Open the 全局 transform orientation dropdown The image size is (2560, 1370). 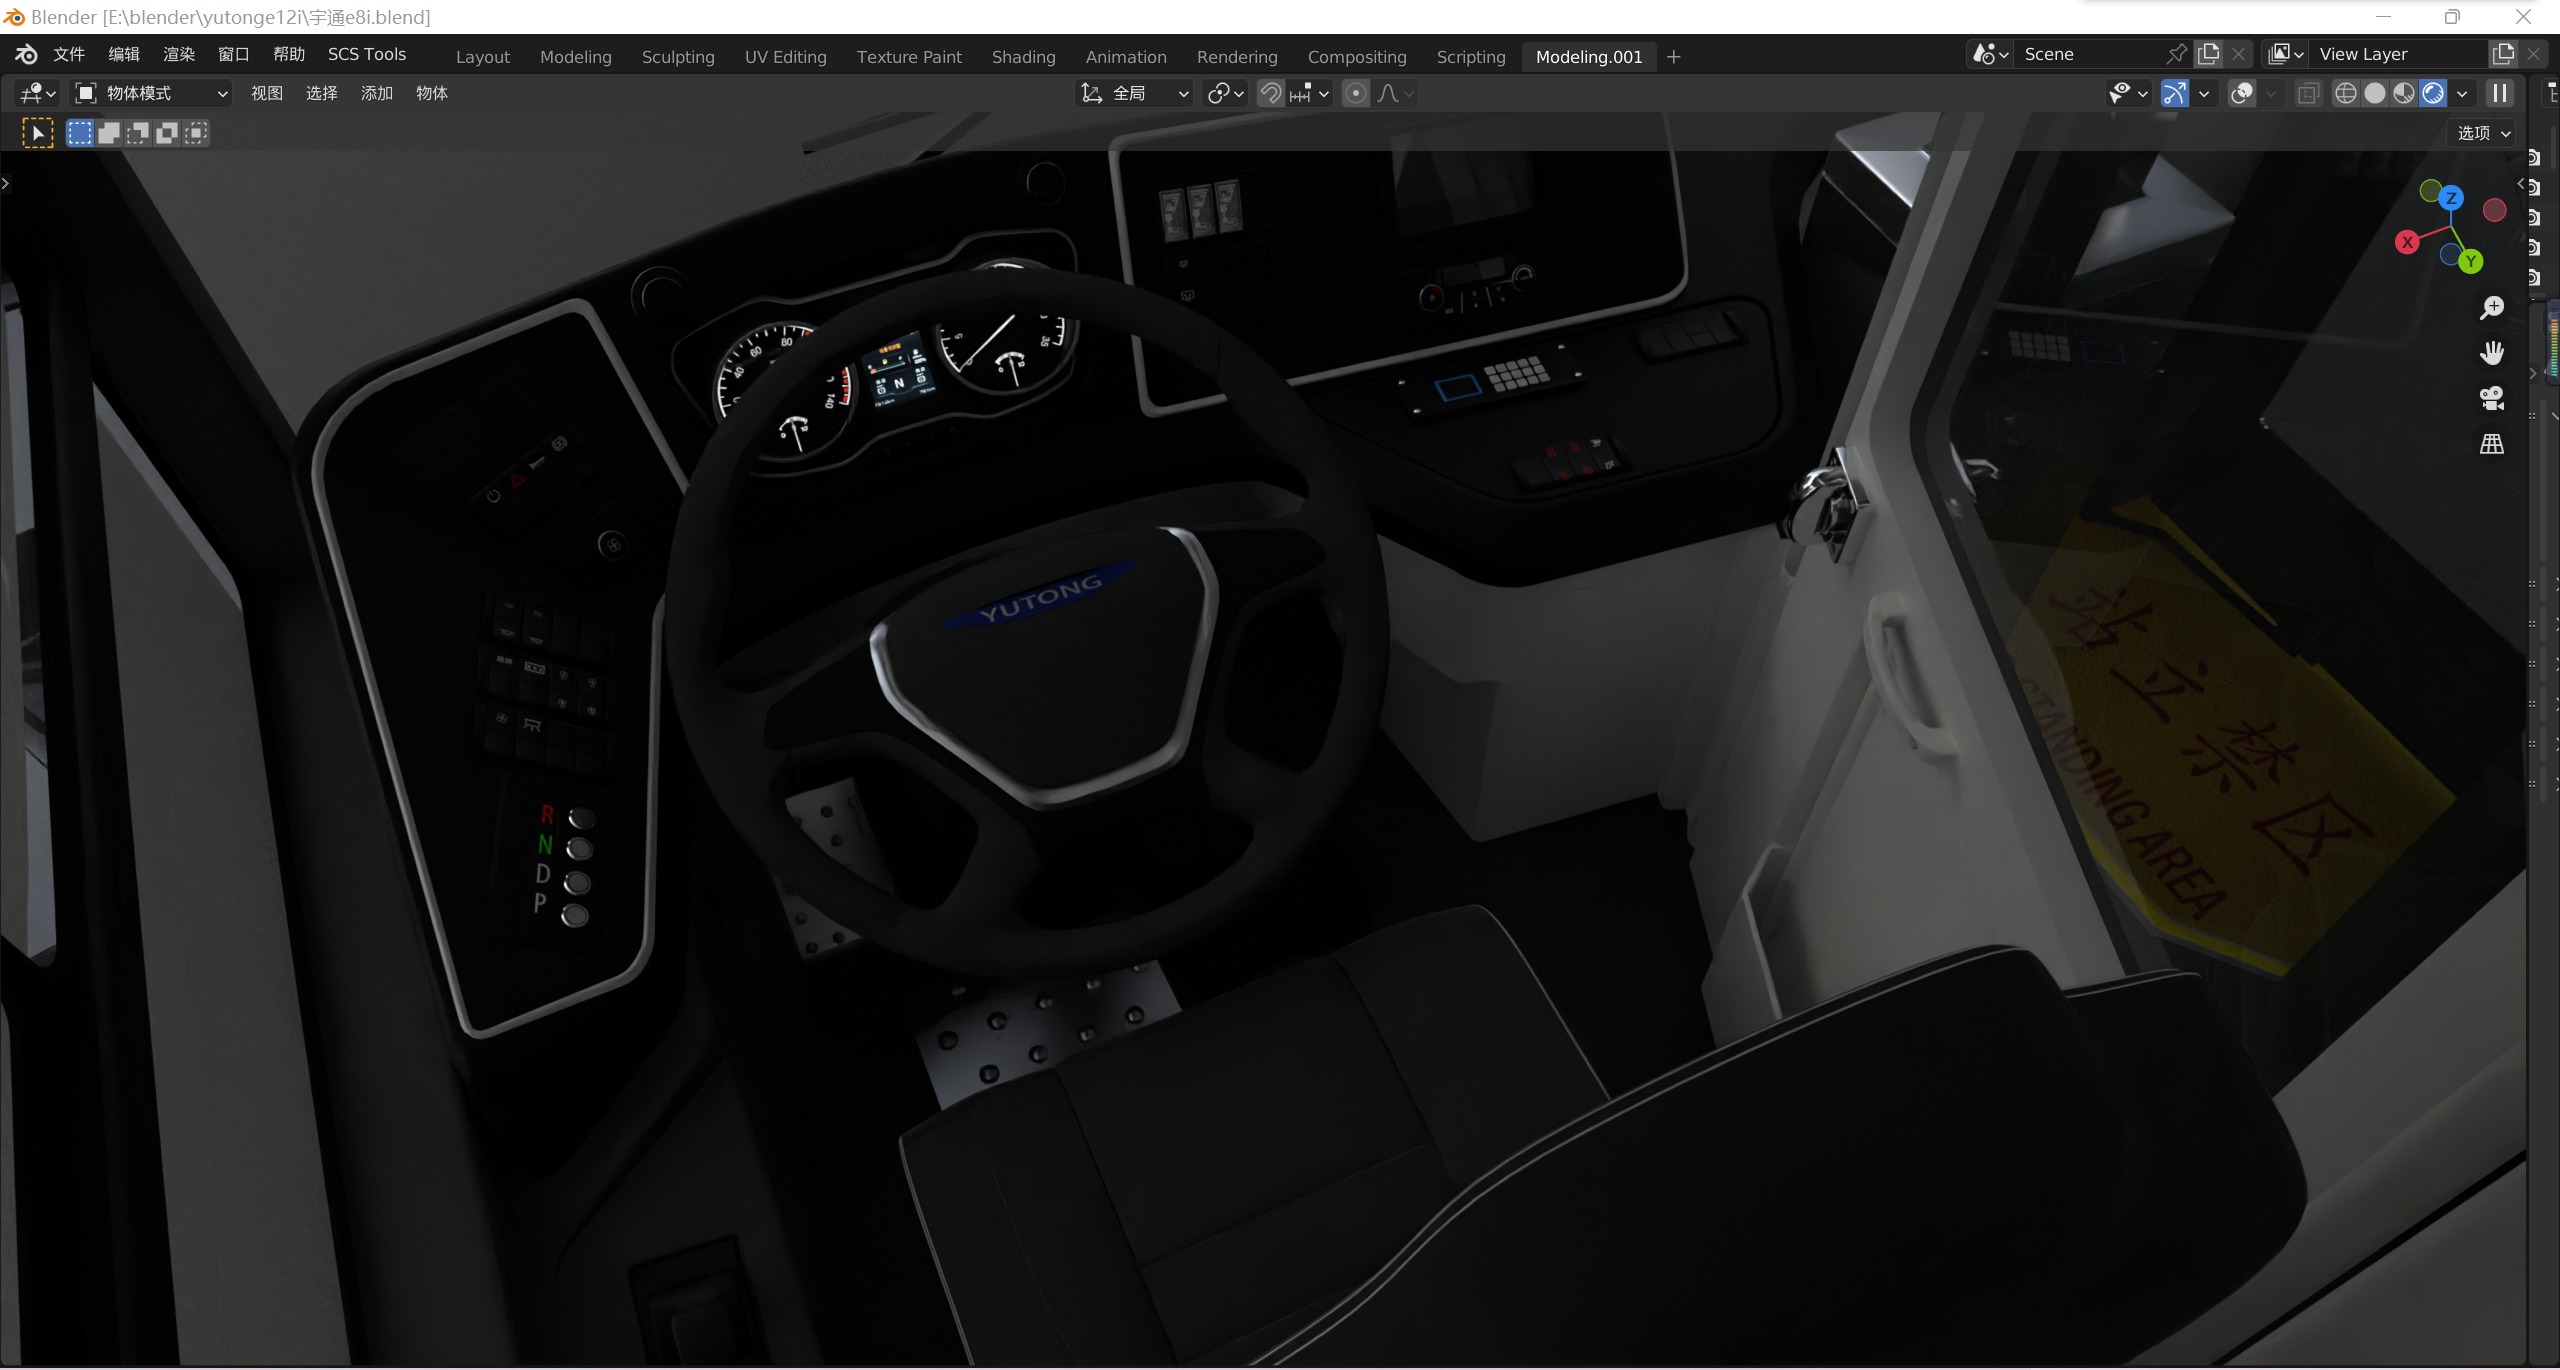pyautogui.click(x=1134, y=93)
